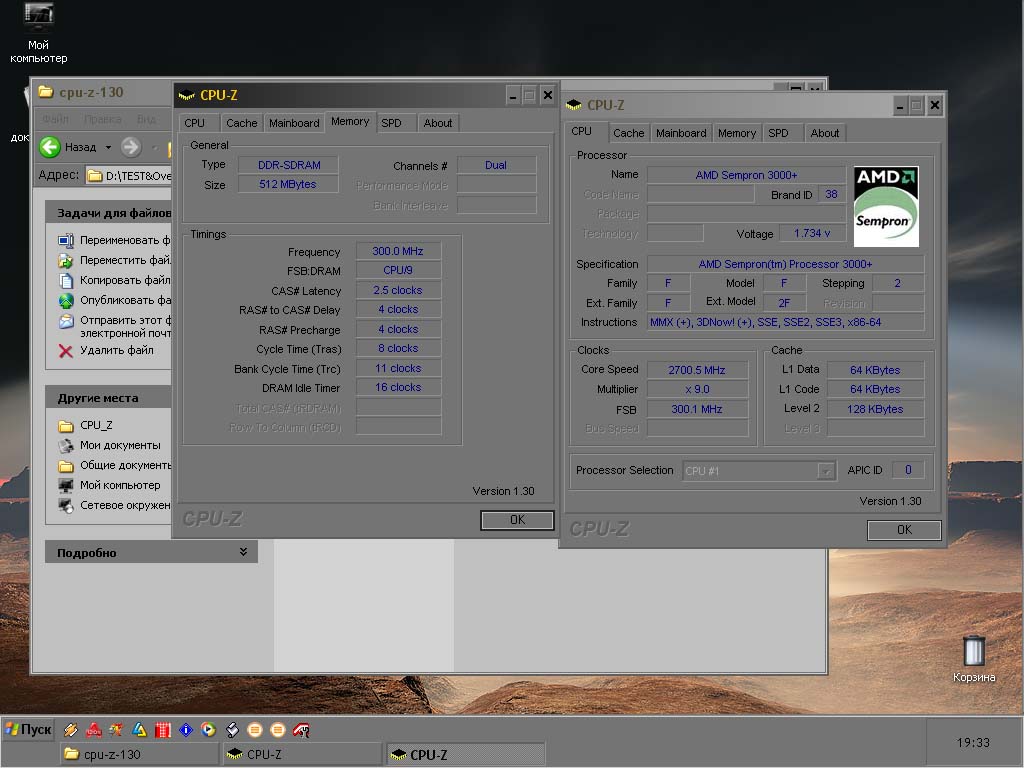Select the Multiplier value x 9.0
Image resolution: width=1024 pixels, height=768 pixels.
pos(697,390)
